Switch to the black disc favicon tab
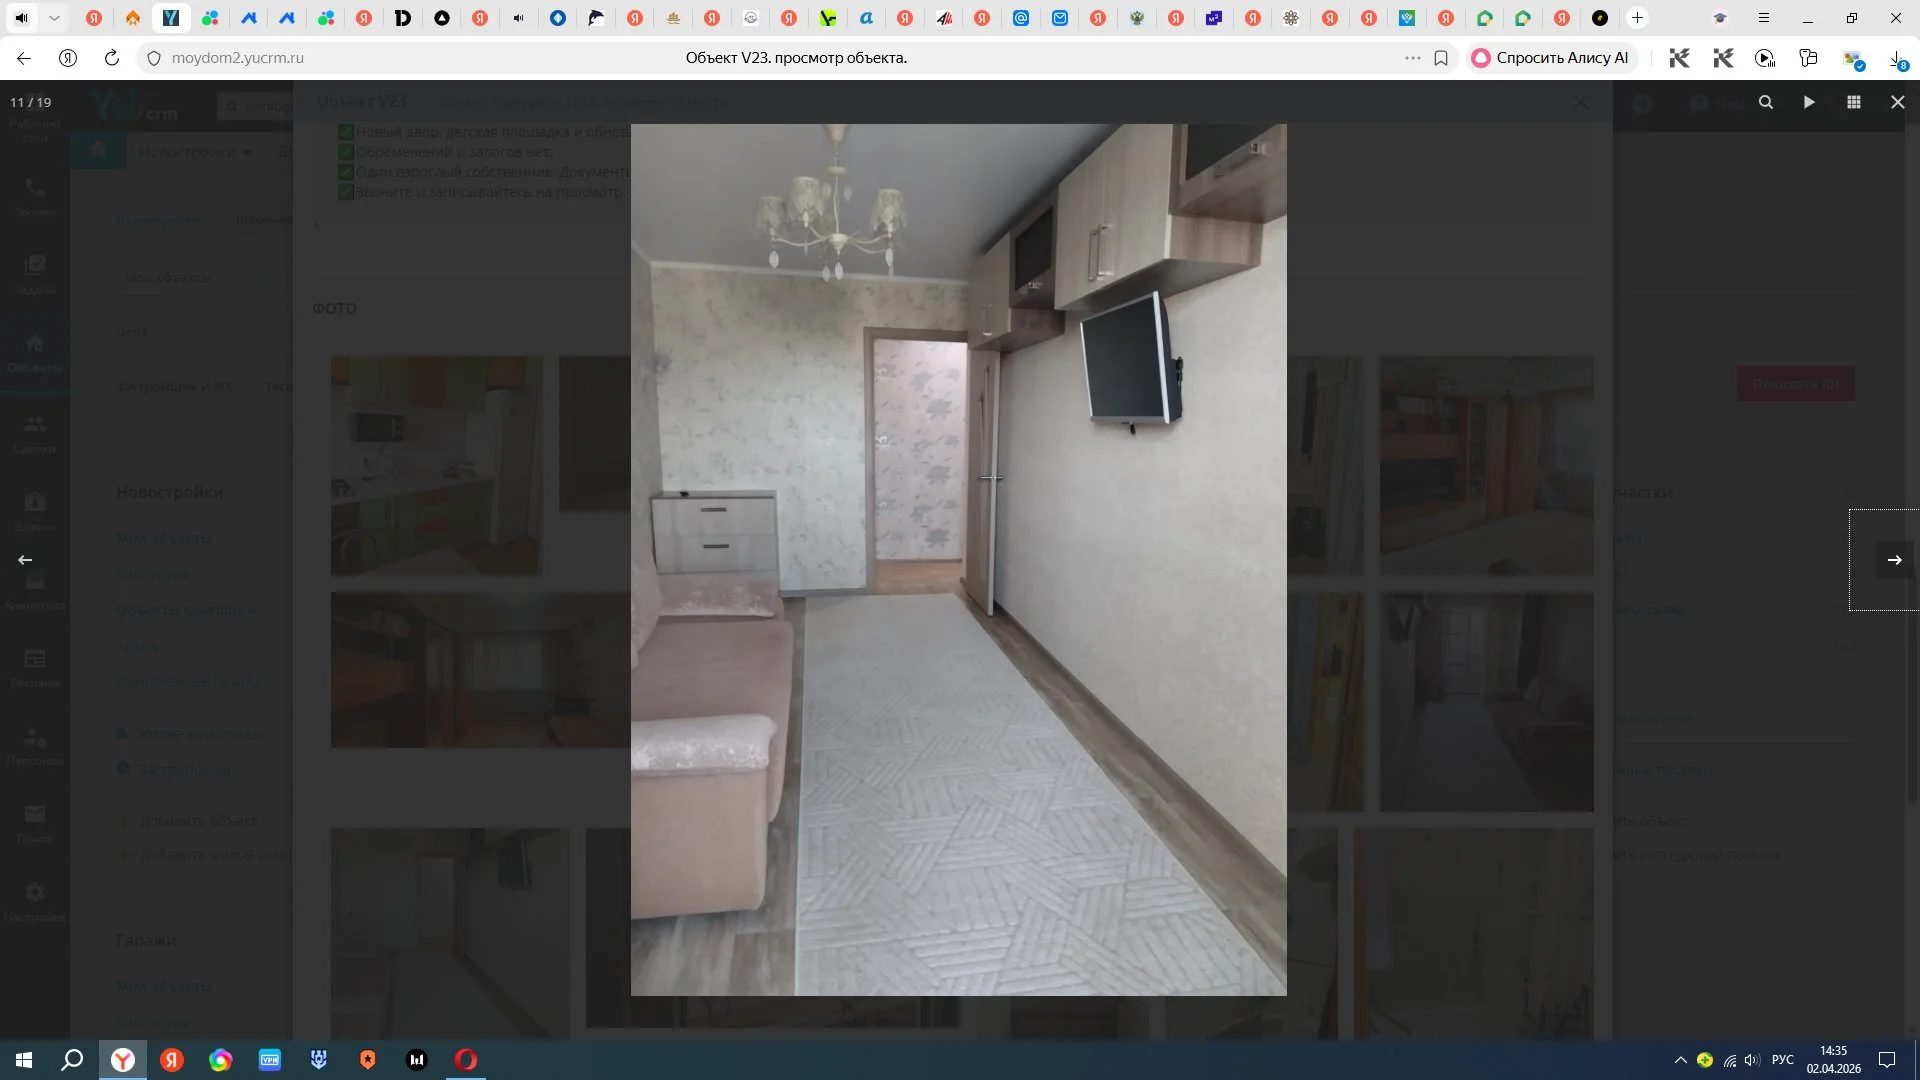 (1600, 18)
